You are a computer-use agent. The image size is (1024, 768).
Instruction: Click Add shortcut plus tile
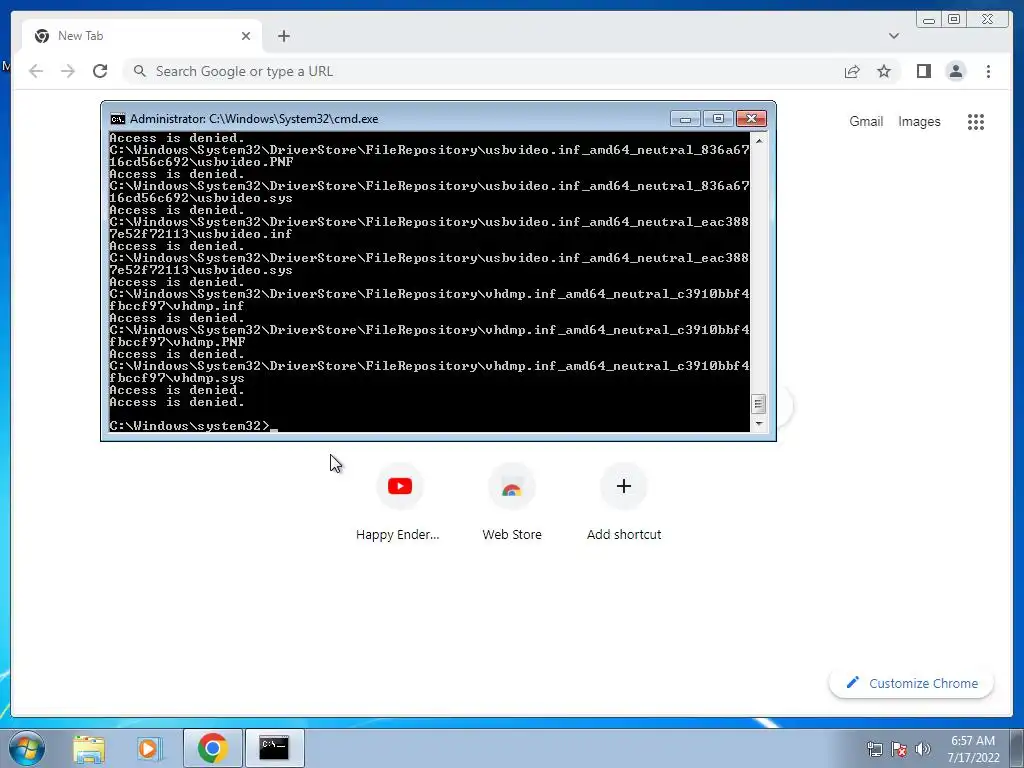tap(624, 503)
